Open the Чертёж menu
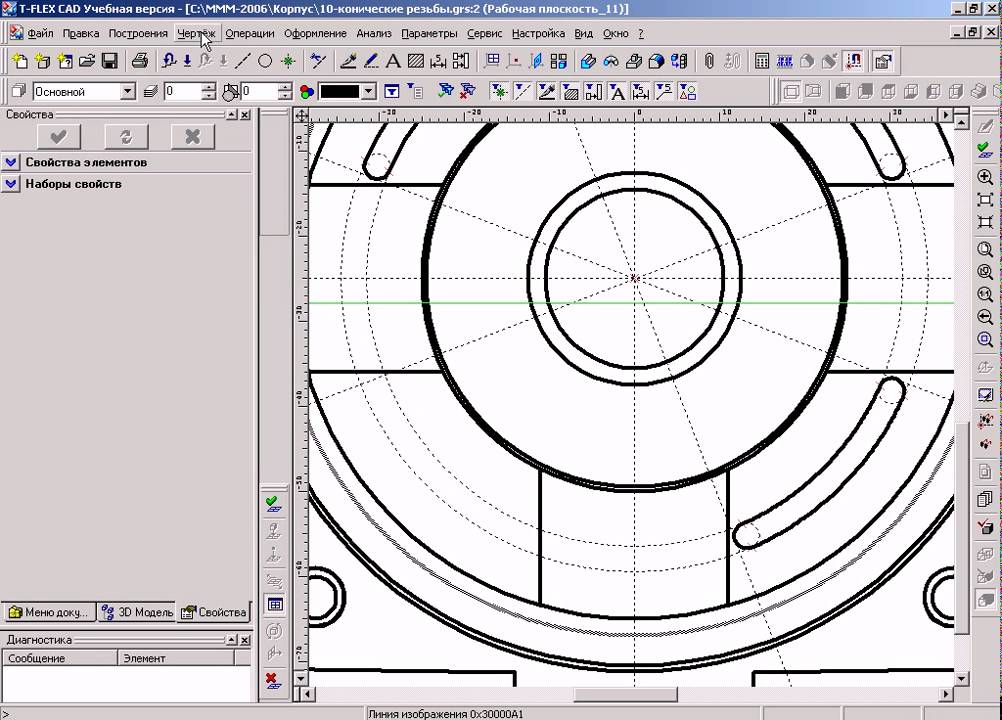The width and height of the screenshot is (1002, 720). tap(196, 33)
